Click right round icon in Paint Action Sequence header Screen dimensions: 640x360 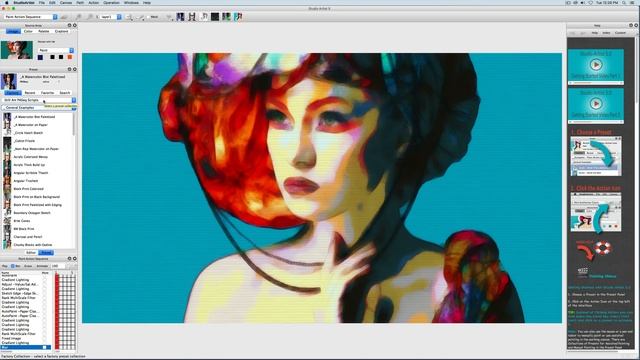click(x=74, y=258)
